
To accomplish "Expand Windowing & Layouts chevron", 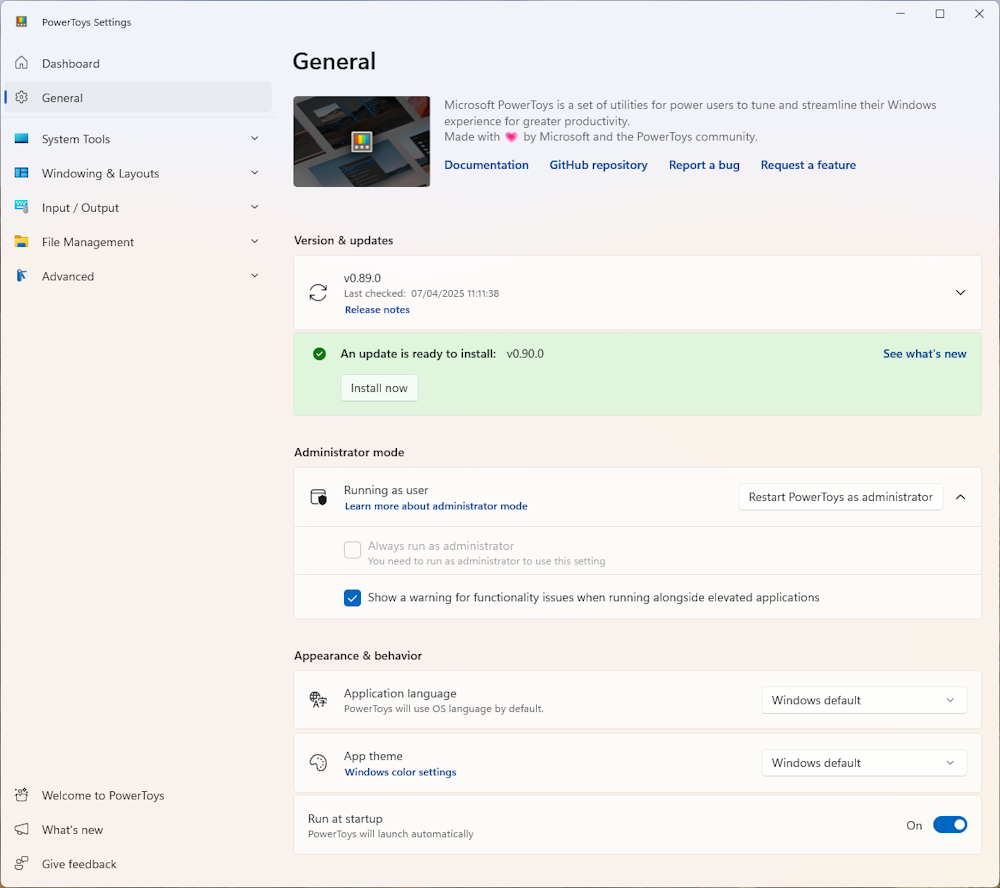I will pos(254,173).
